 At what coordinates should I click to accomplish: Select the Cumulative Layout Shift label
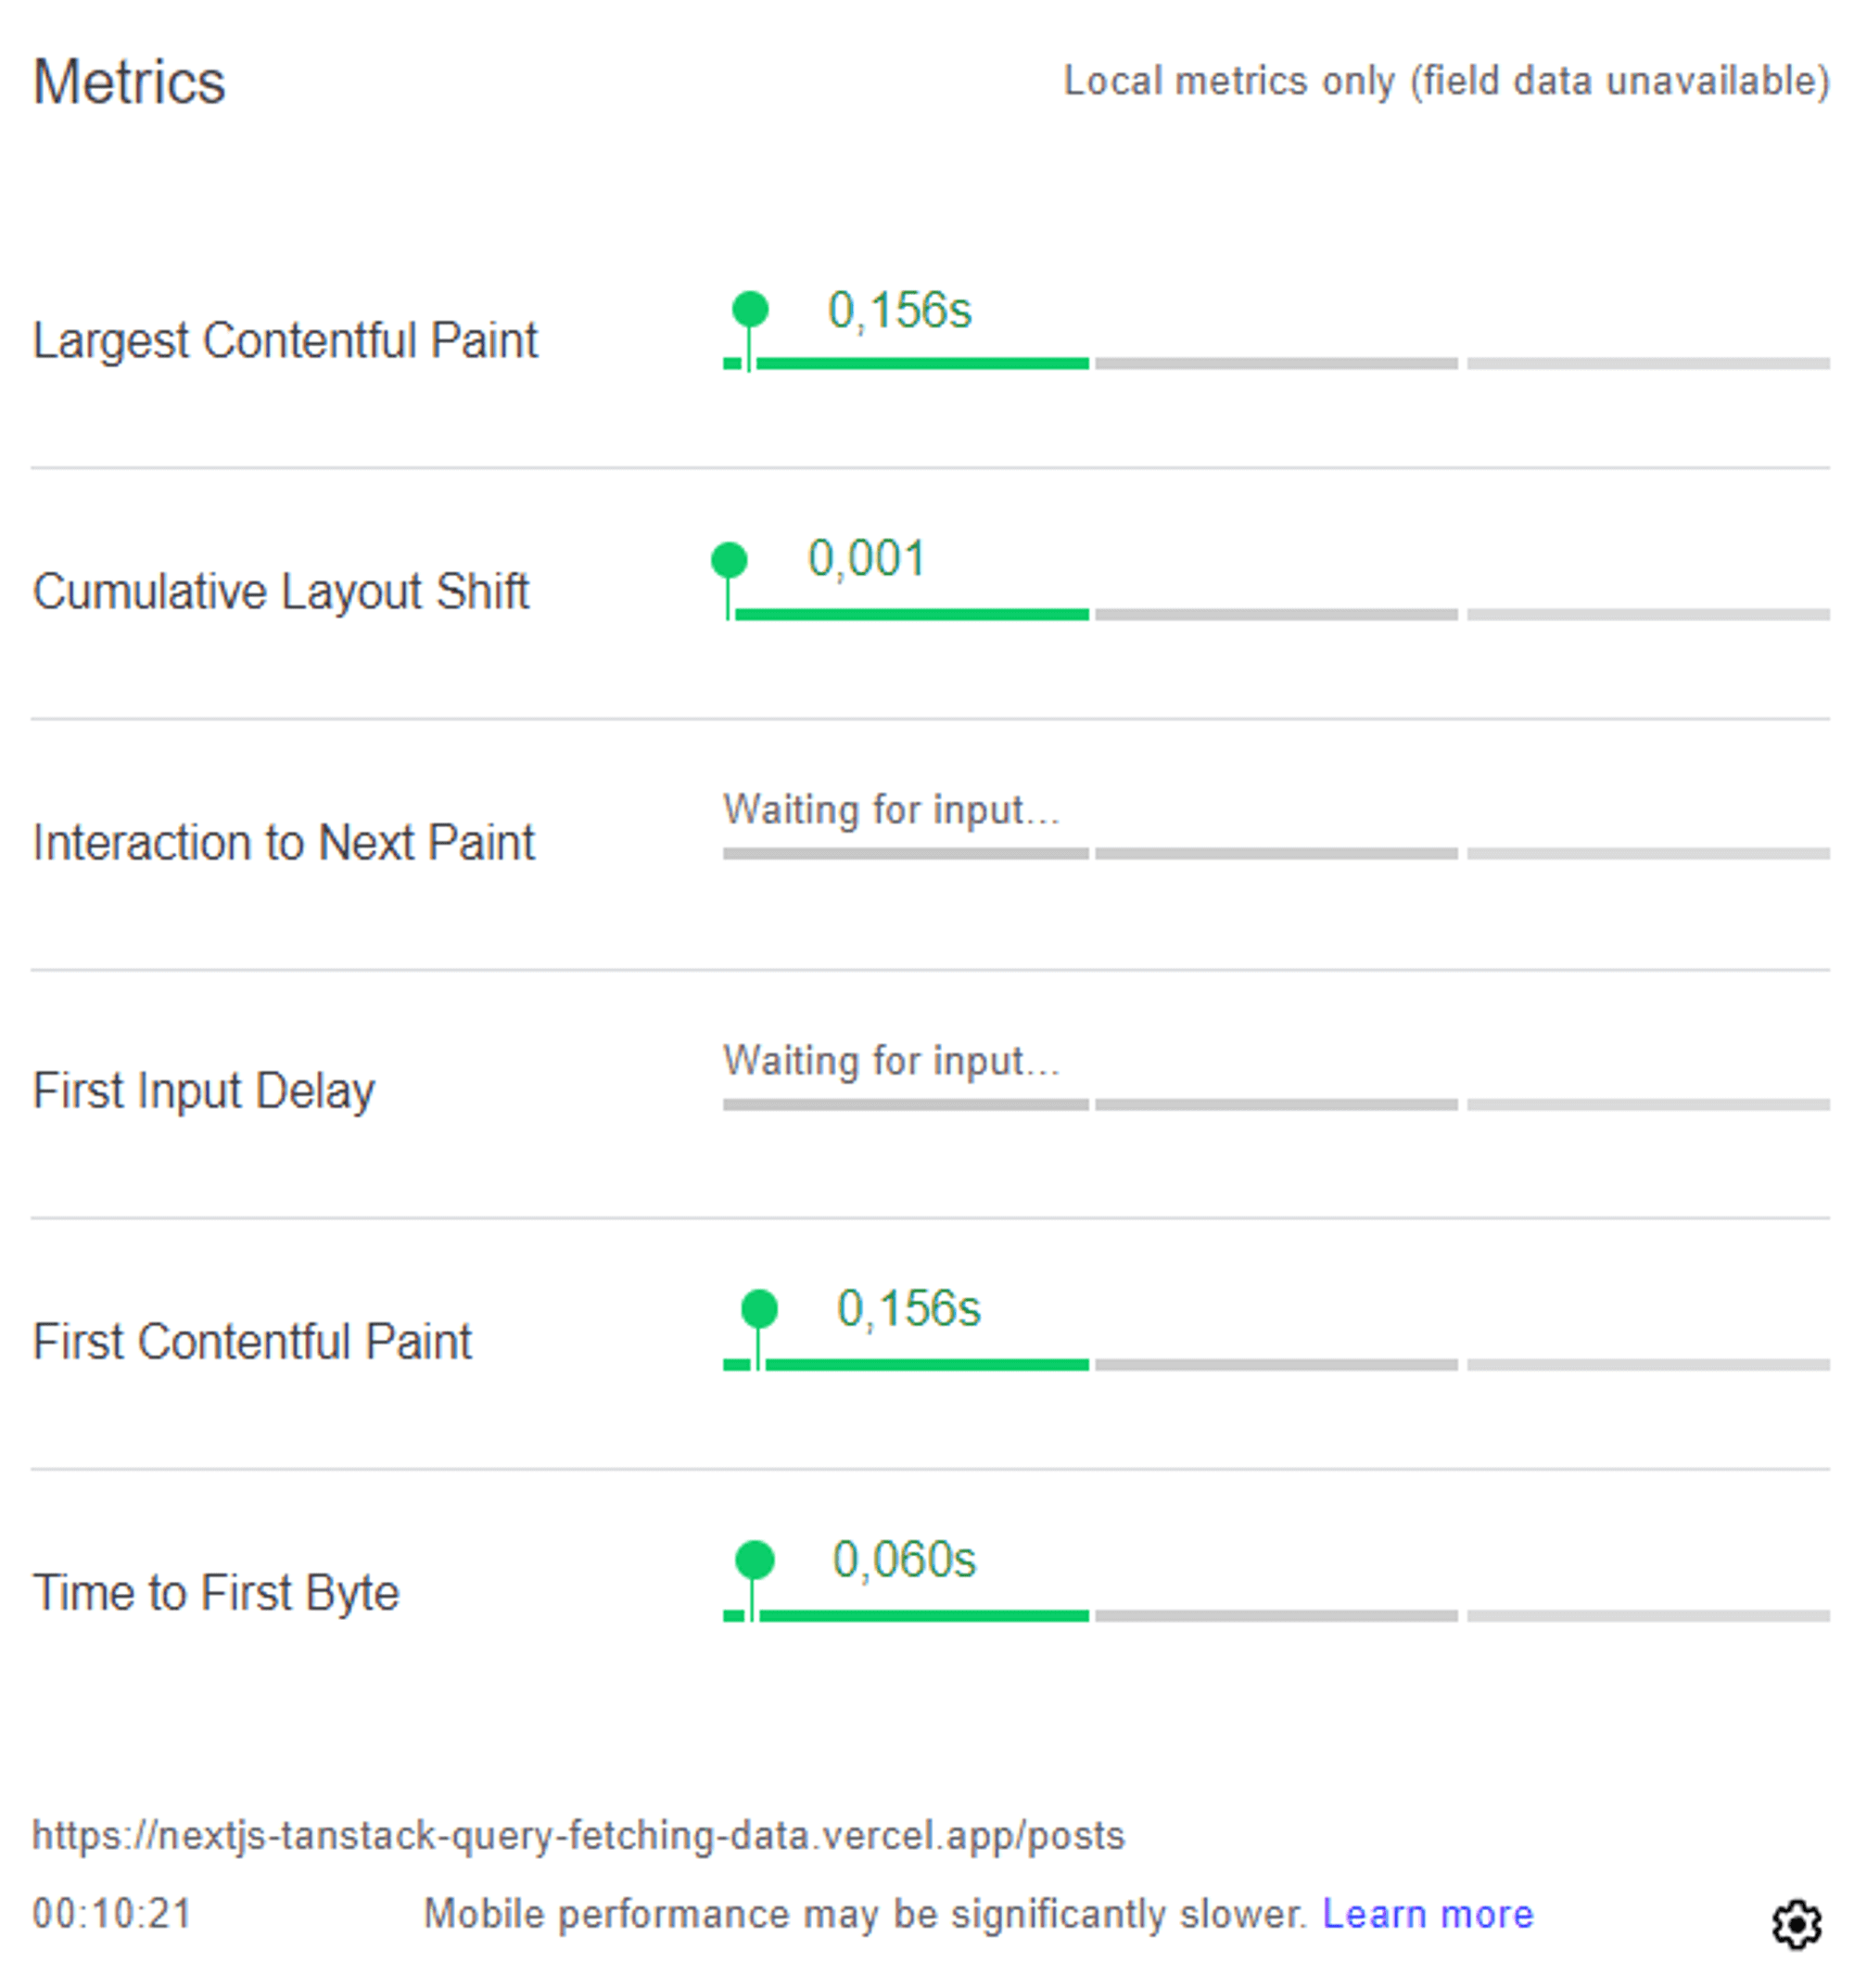pyautogui.click(x=280, y=591)
